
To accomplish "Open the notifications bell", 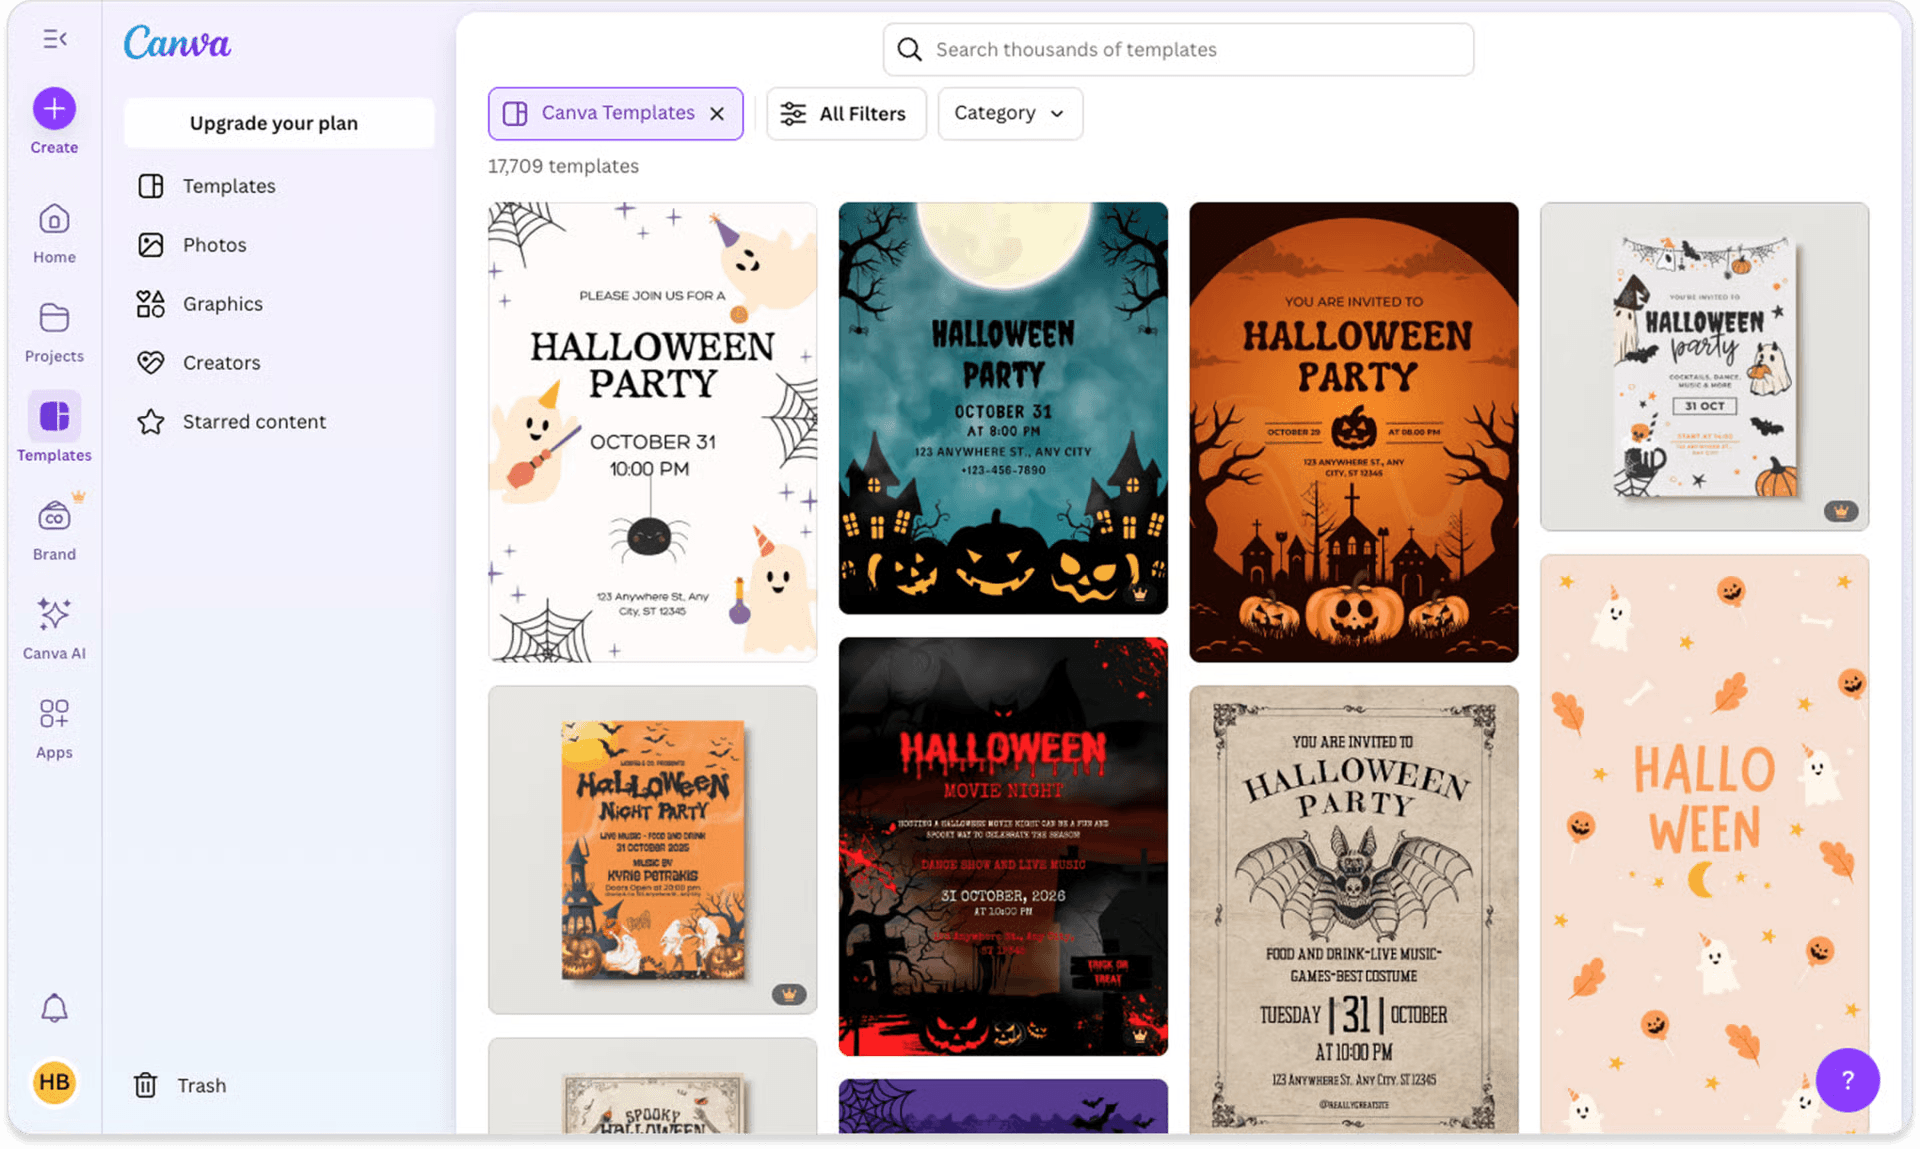I will click(54, 1008).
